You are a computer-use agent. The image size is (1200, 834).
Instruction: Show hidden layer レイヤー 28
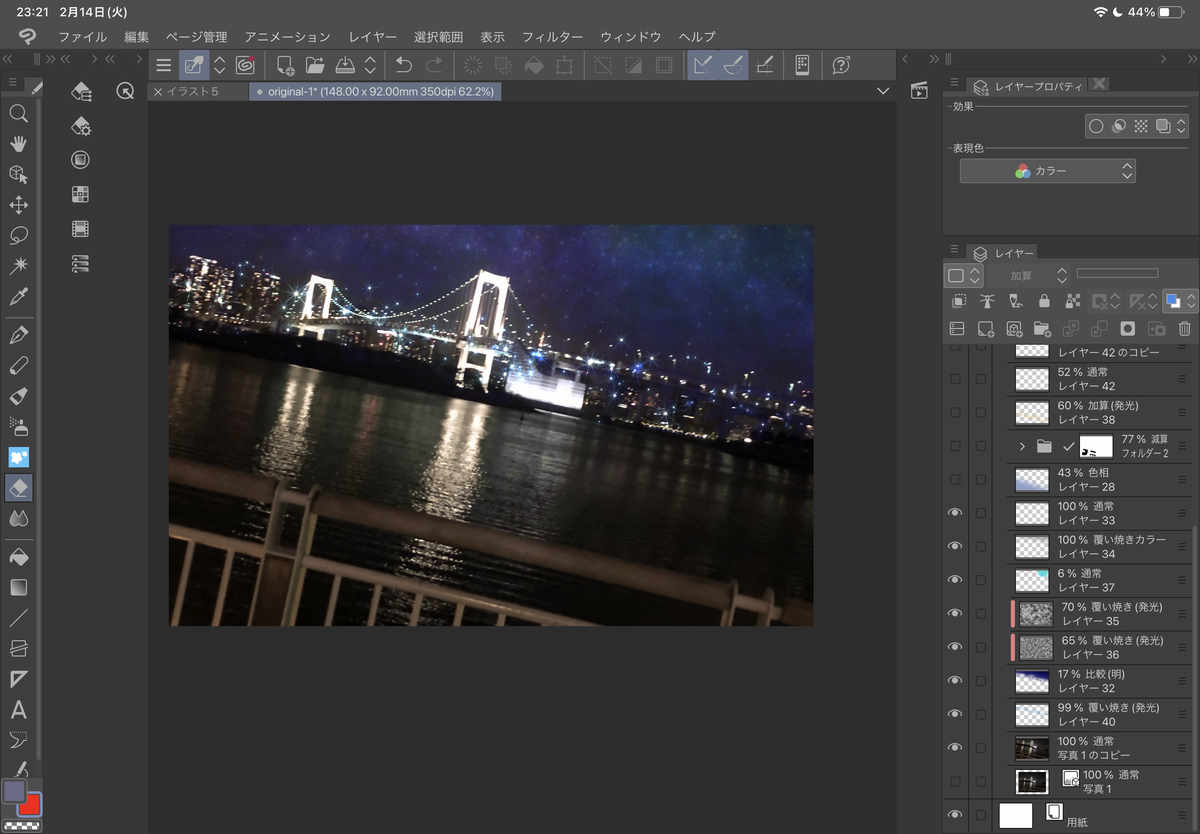pos(955,479)
